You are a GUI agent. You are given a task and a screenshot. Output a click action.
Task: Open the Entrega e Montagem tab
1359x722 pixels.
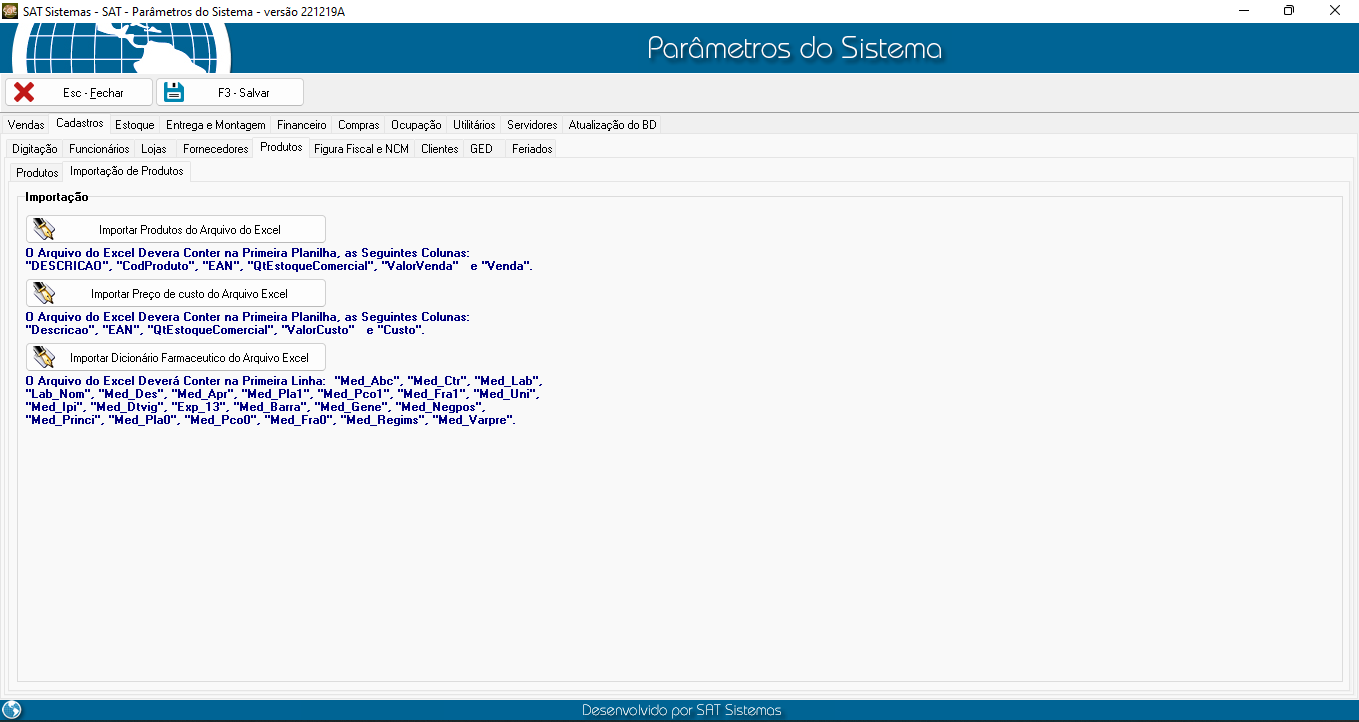[x=215, y=125]
